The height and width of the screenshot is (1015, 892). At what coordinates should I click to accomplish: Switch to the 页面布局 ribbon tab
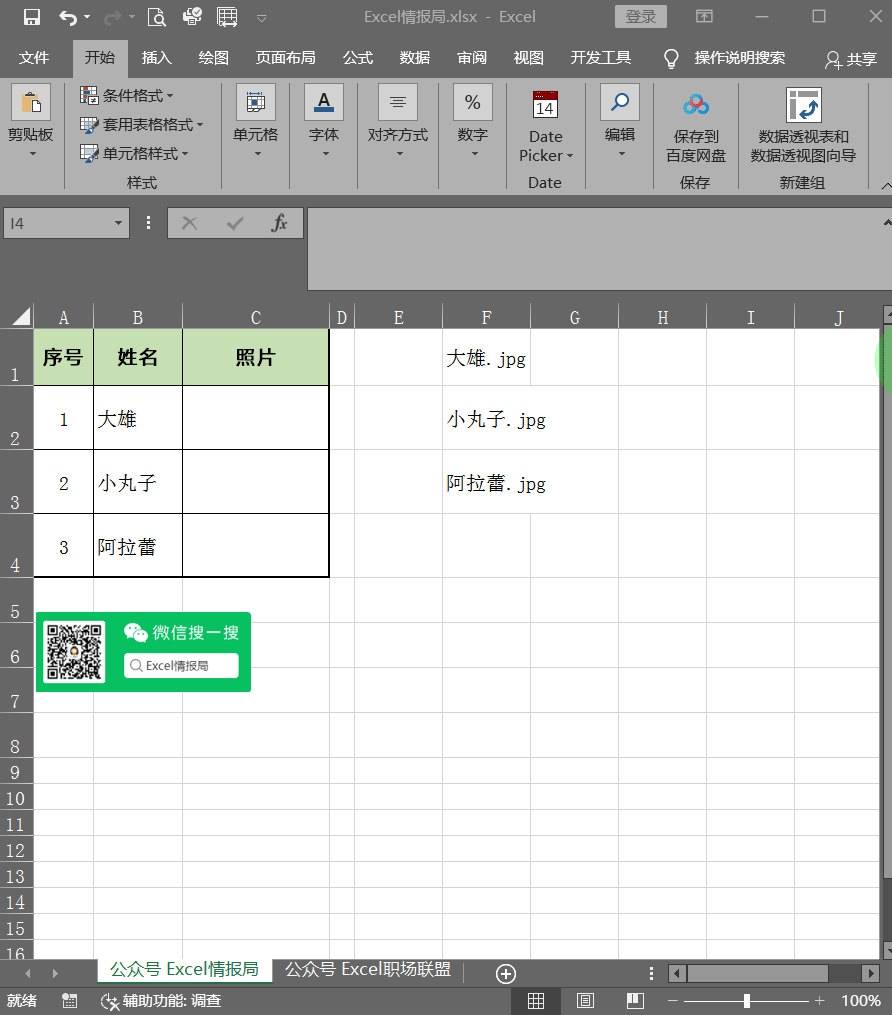coord(285,58)
